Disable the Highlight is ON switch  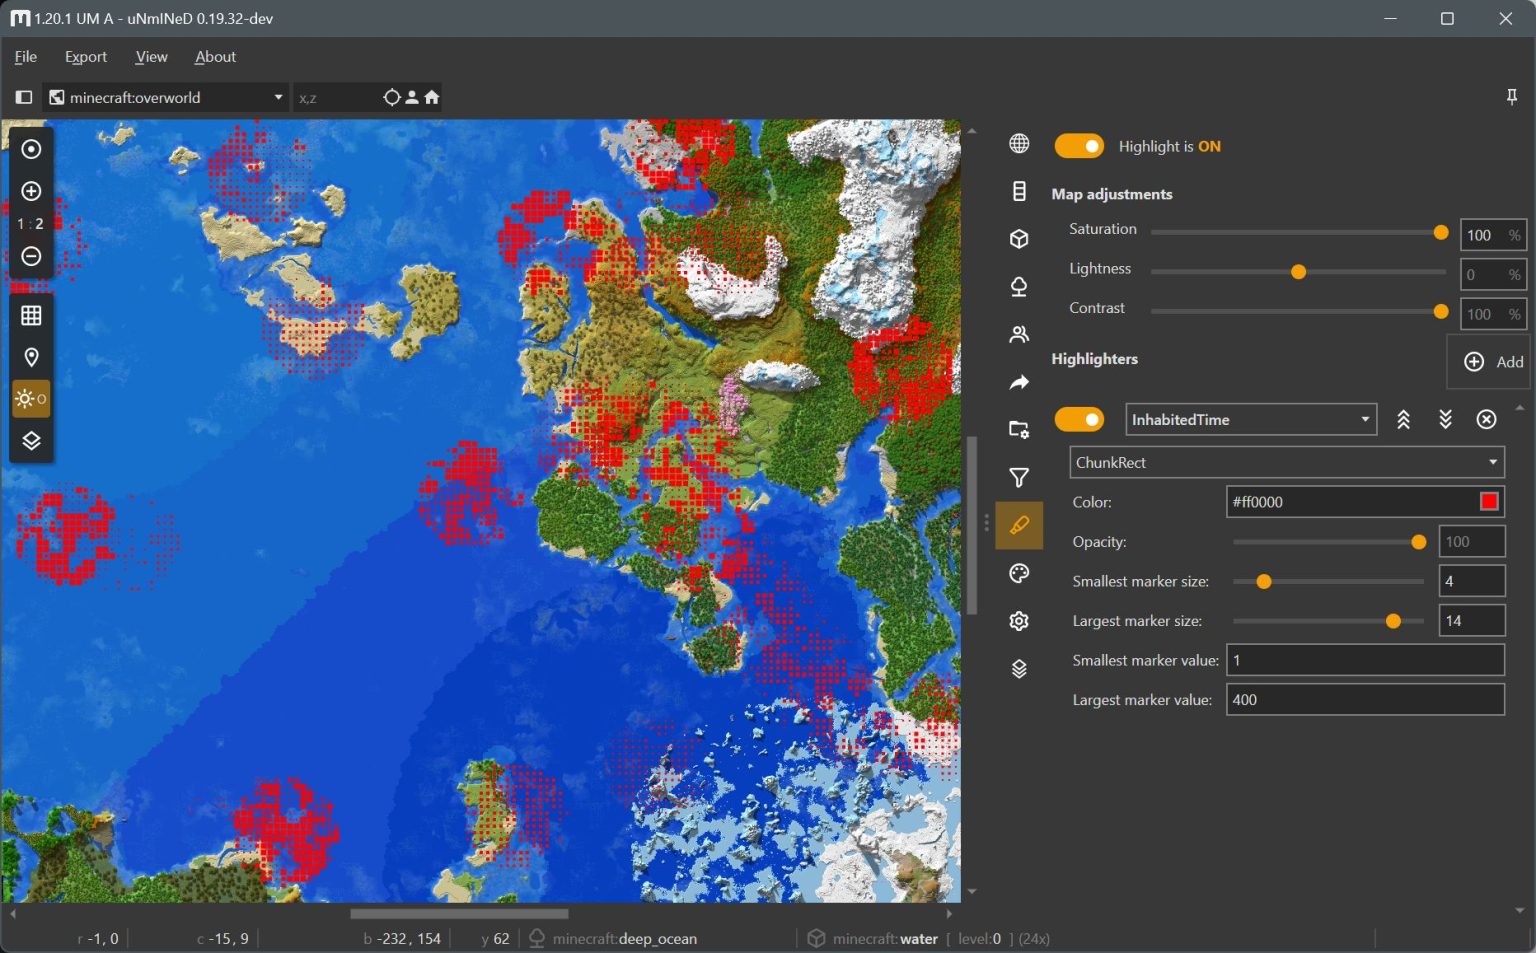1078,146
